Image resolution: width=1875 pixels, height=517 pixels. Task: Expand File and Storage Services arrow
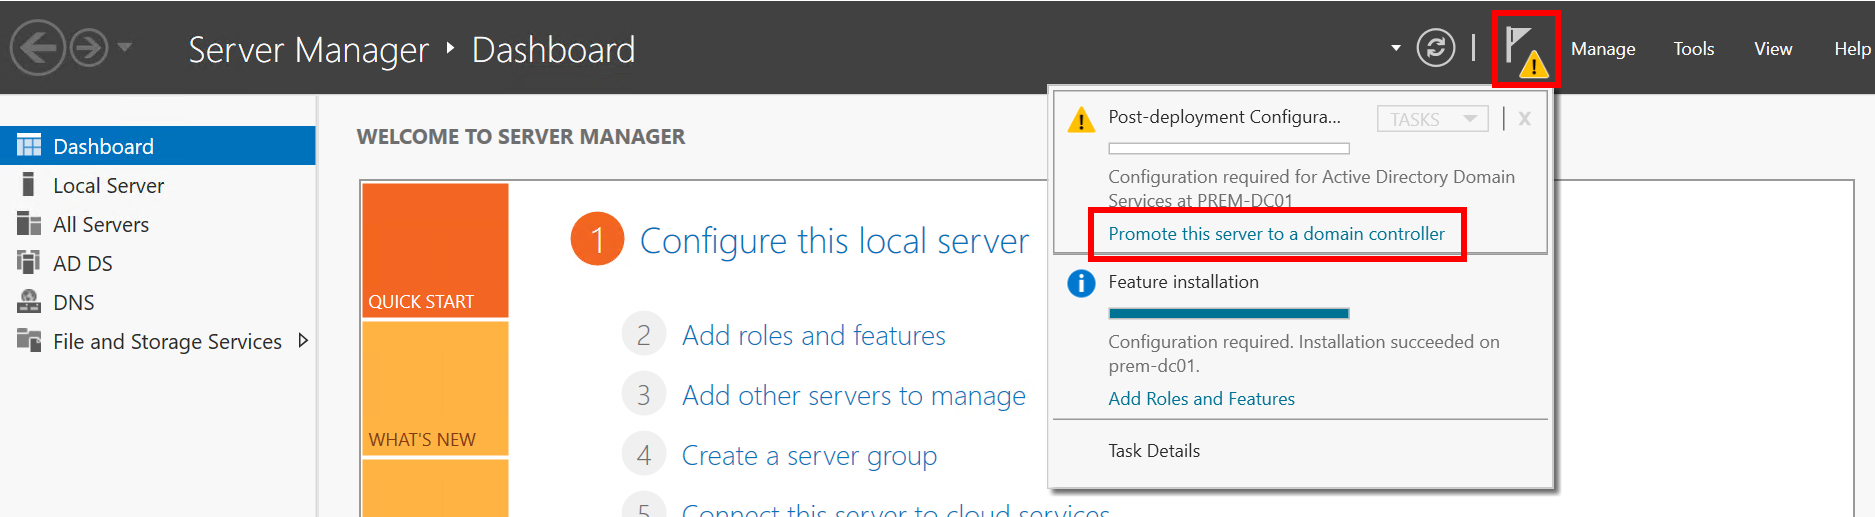click(303, 341)
